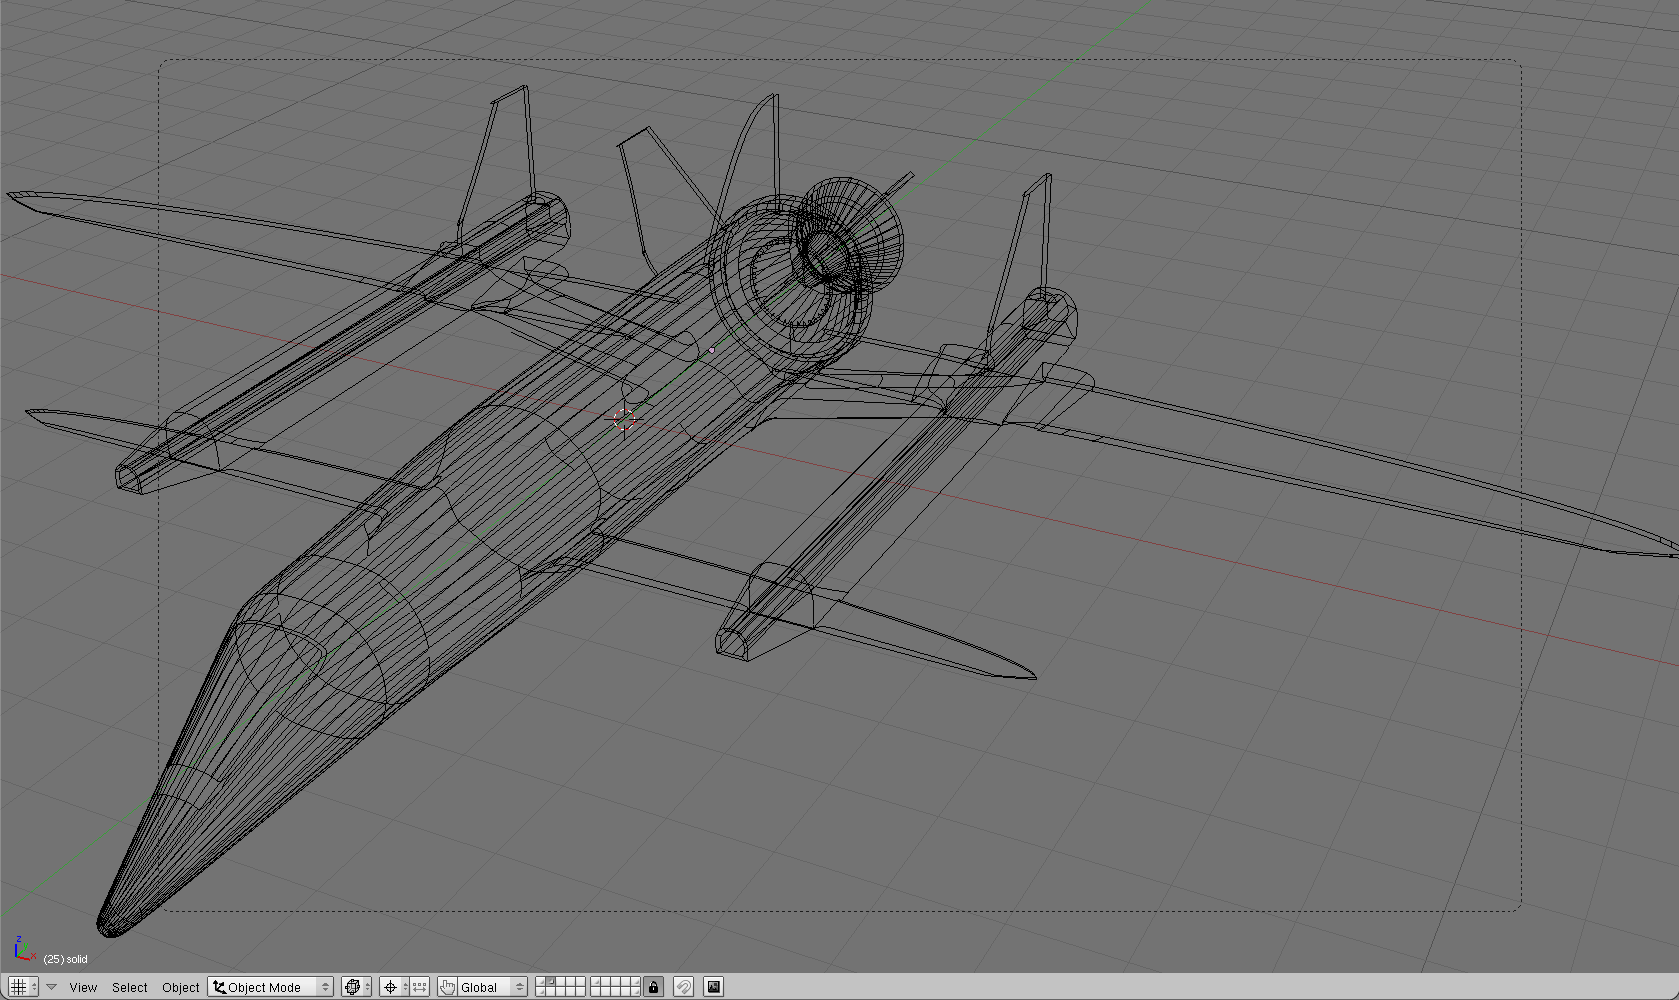The image size is (1679, 1000).
Task: Click the render this window image icon
Action: pos(713,987)
